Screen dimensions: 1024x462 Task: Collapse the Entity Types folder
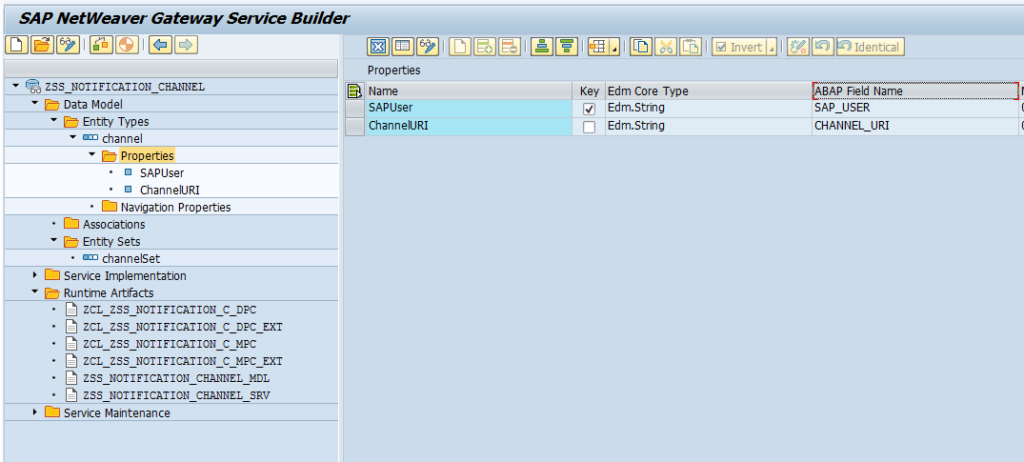tap(54, 121)
